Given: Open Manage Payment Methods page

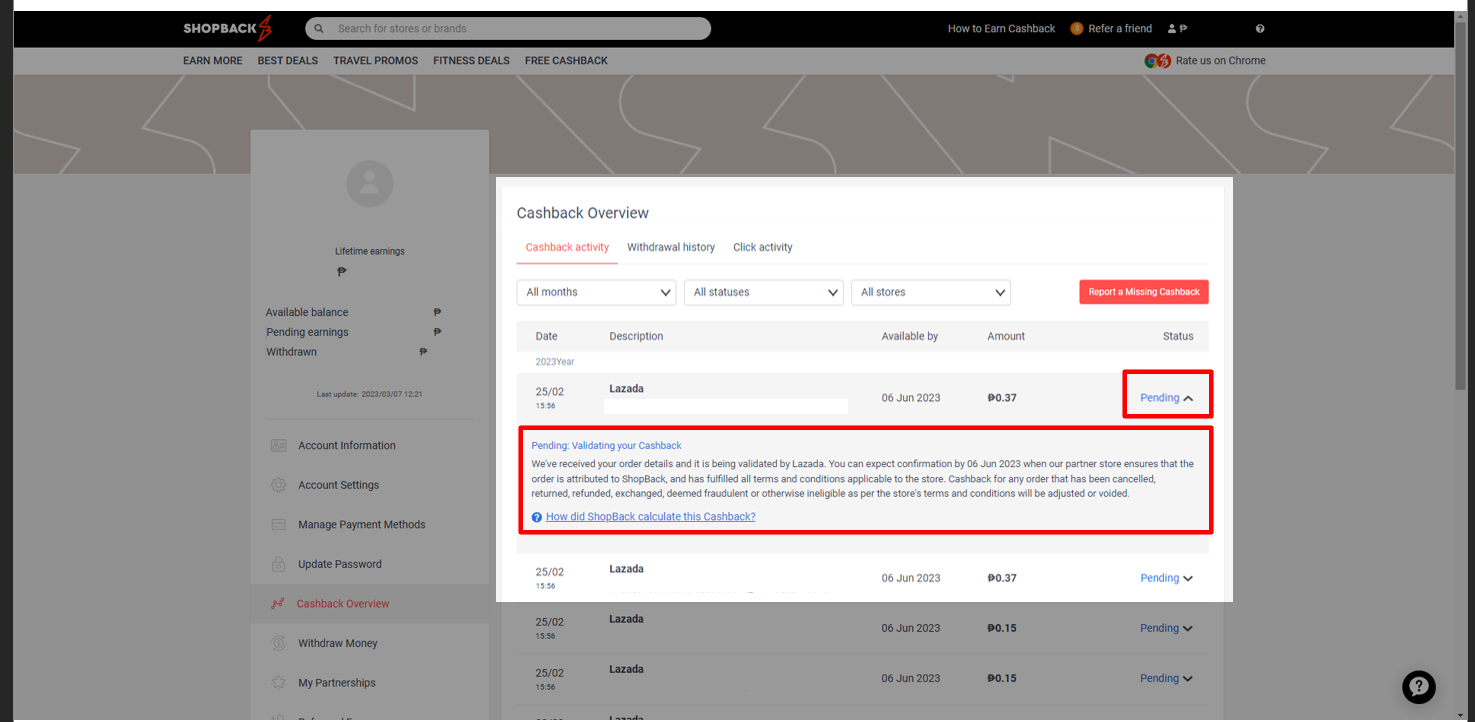Looking at the screenshot, I should click(x=362, y=524).
